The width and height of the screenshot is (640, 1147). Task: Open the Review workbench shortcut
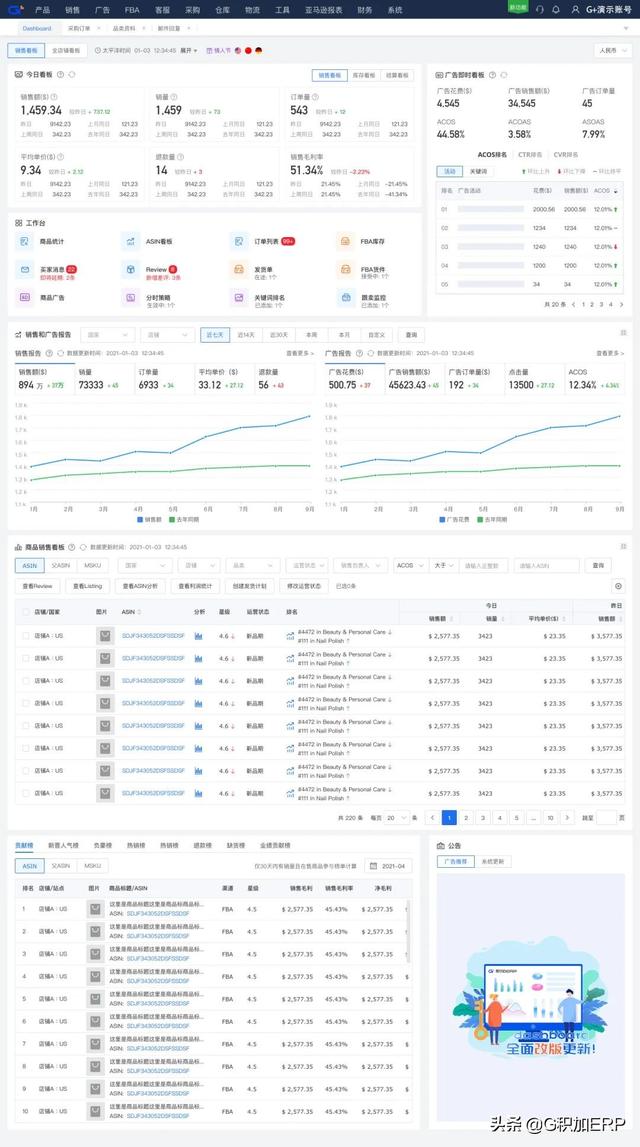tap(131, 270)
